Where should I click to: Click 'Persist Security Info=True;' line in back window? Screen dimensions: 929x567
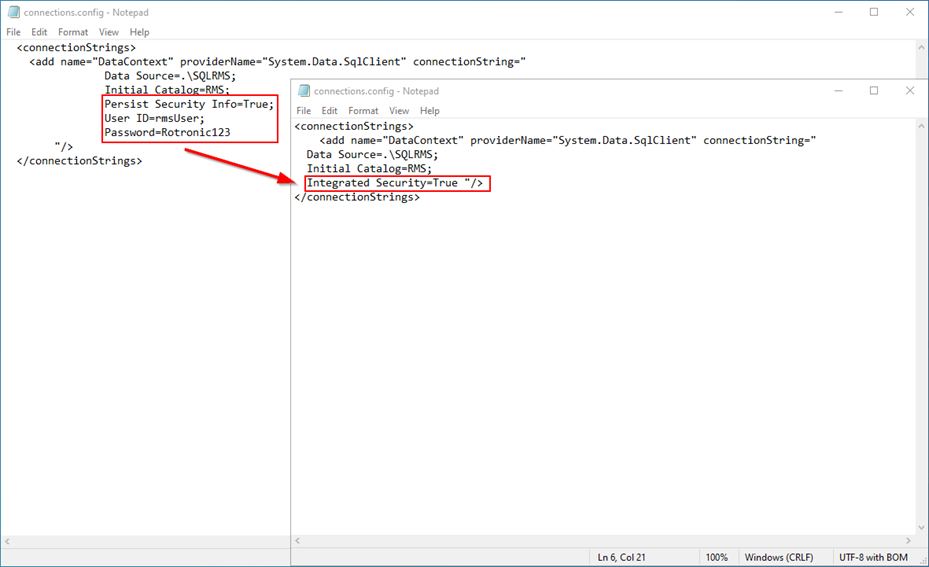(189, 104)
